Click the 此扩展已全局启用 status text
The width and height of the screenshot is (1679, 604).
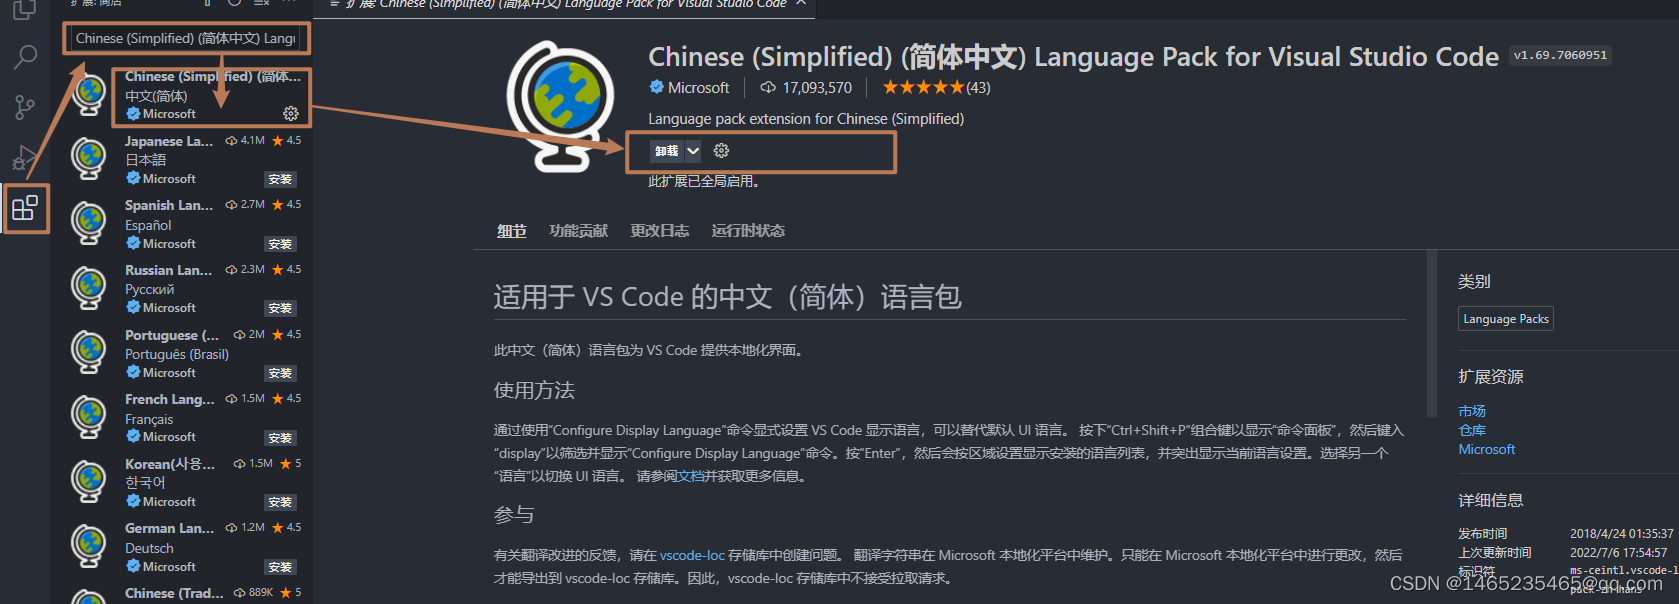tap(706, 182)
